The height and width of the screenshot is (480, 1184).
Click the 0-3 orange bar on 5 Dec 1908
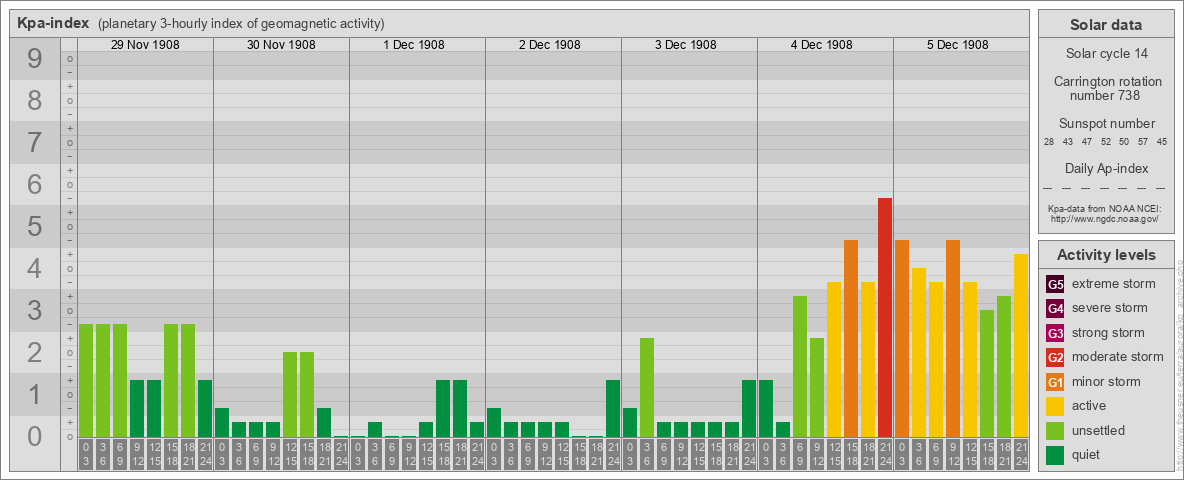coord(902,338)
